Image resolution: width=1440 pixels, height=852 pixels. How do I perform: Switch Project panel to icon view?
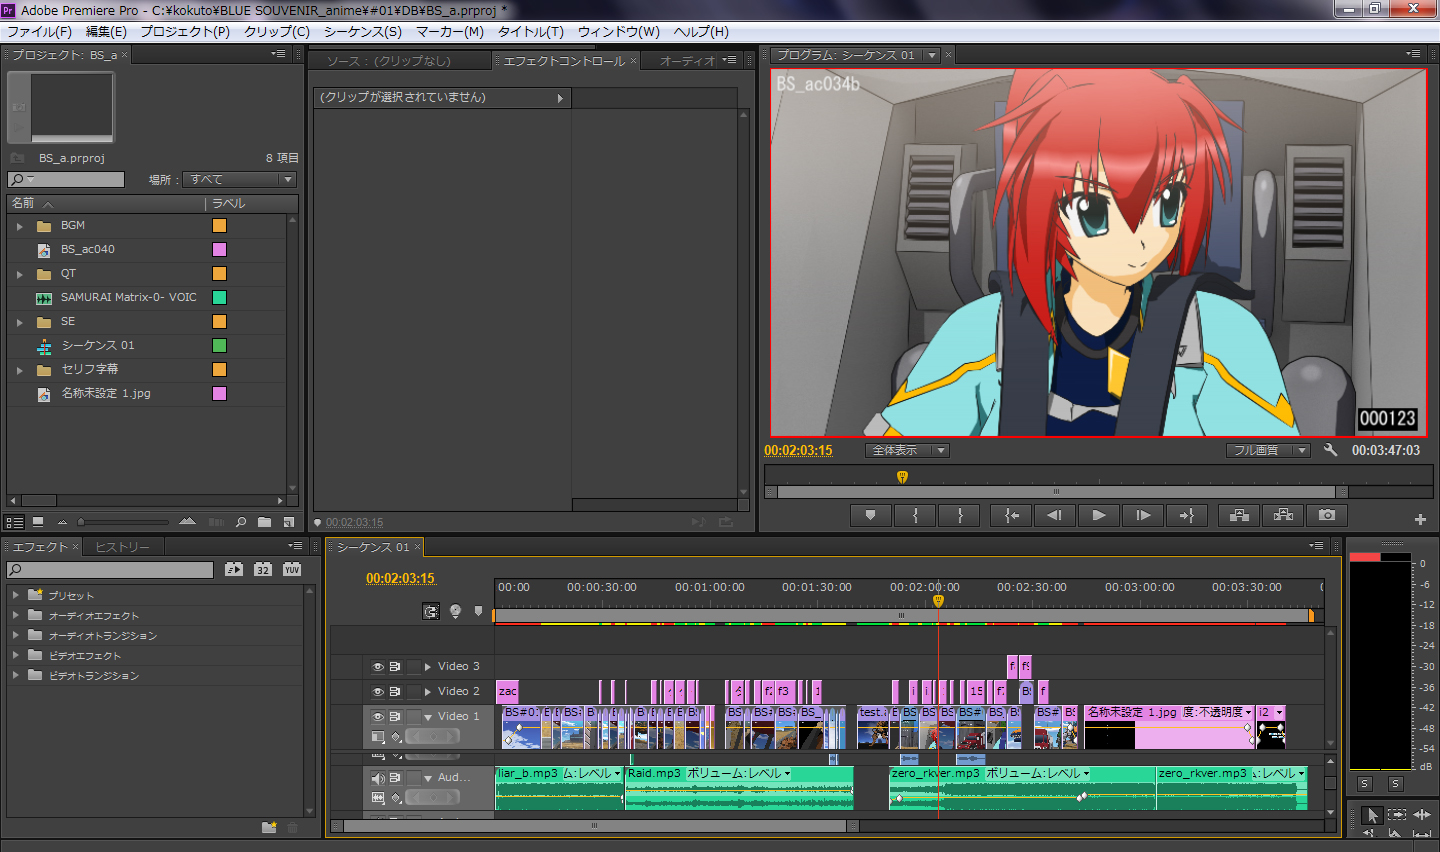[38, 522]
